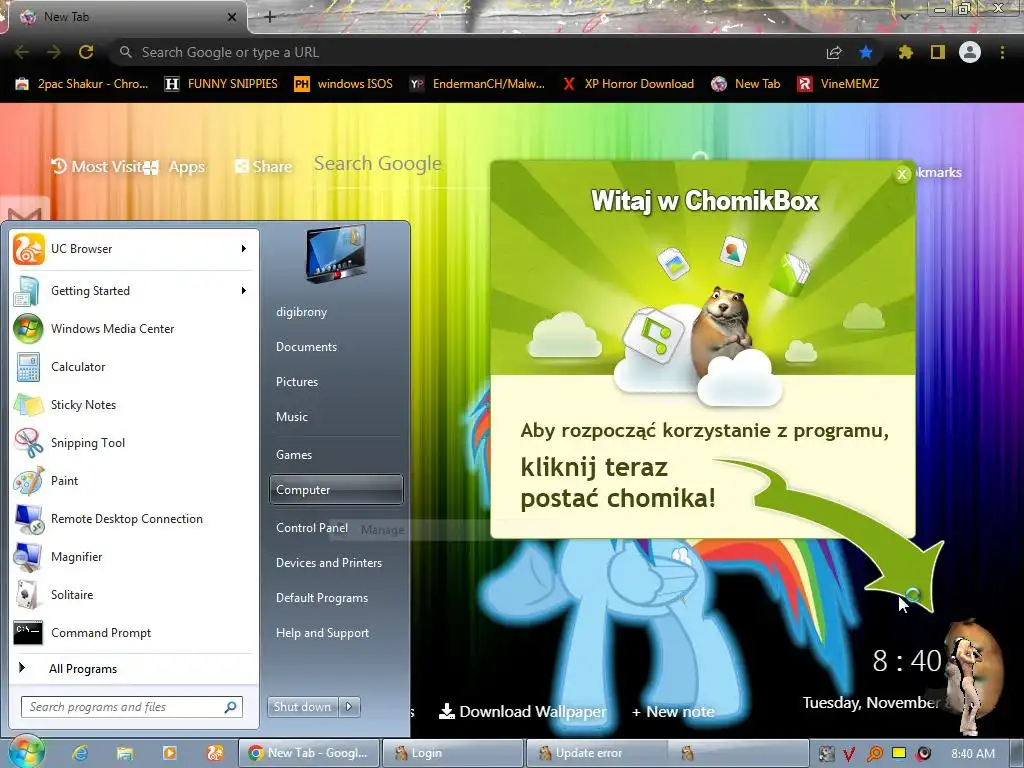The width and height of the screenshot is (1024, 768).
Task: Open digibrony user folder
Action: pyautogui.click(x=302, y=312)
